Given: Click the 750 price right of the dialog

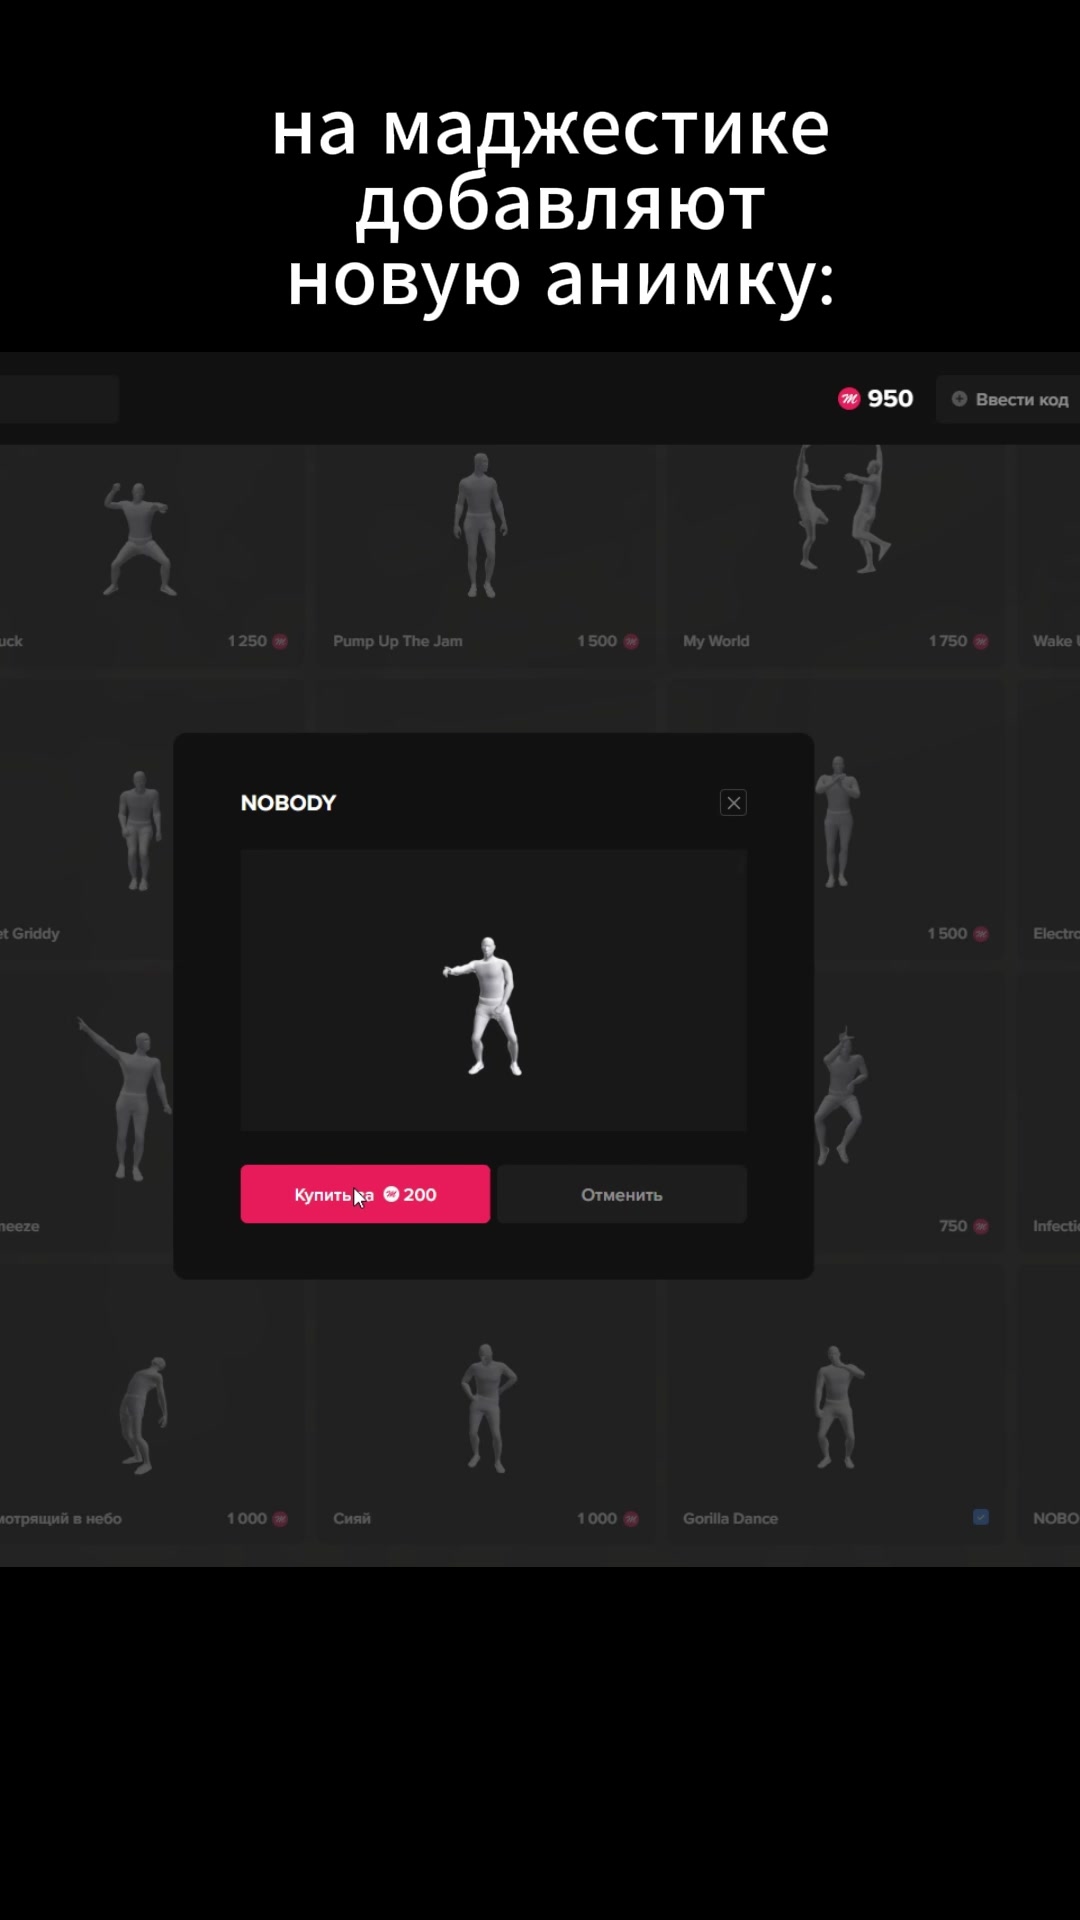Looking at the screenshot, I should pos(953,1226).
